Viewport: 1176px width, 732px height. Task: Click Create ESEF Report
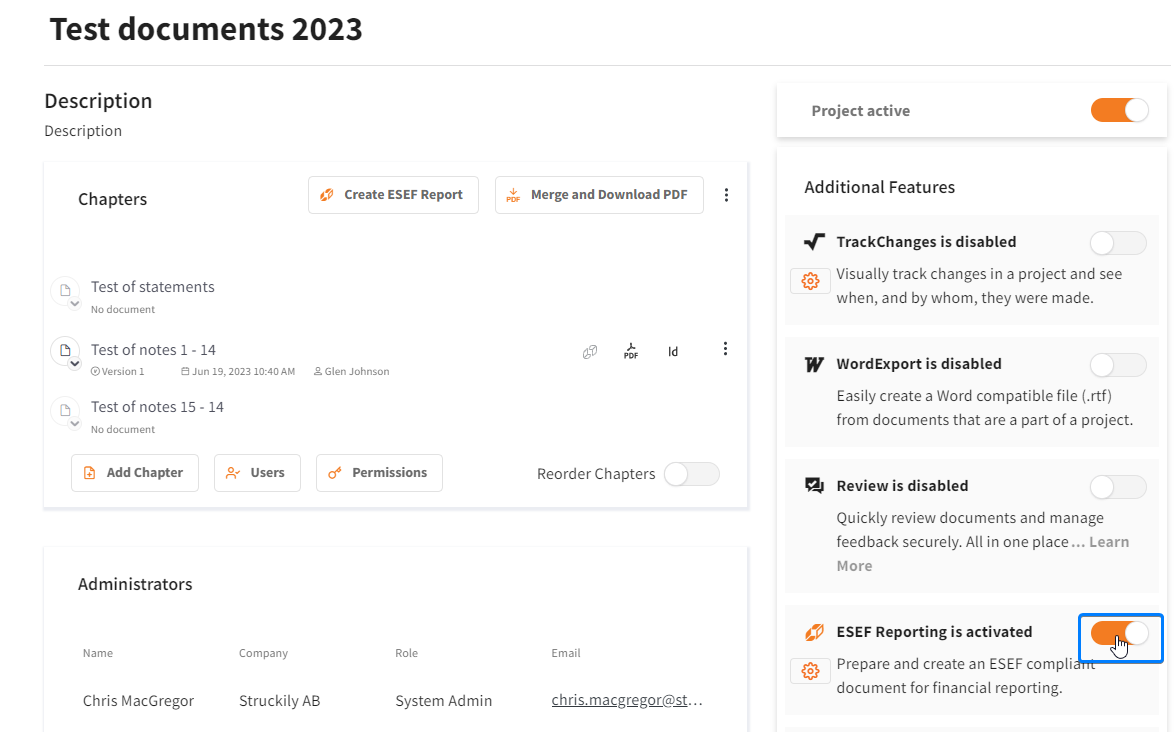click(393, 195)
